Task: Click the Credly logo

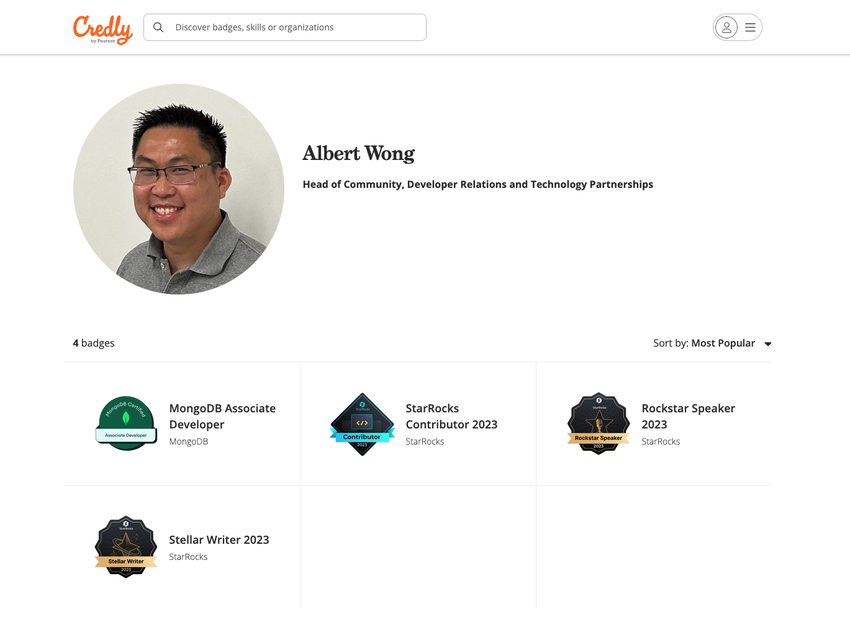Action: pos(102,29)
